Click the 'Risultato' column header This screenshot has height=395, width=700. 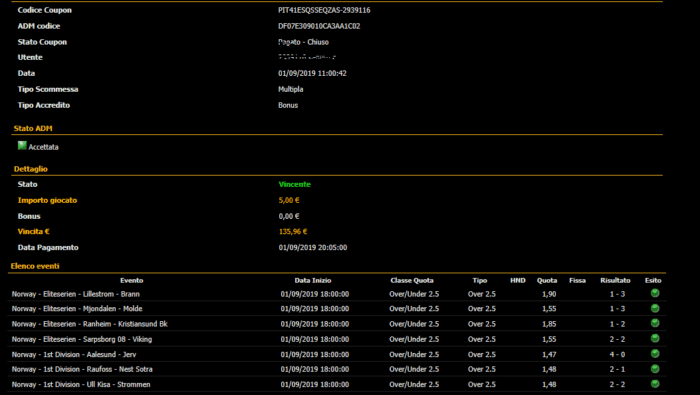615,280
